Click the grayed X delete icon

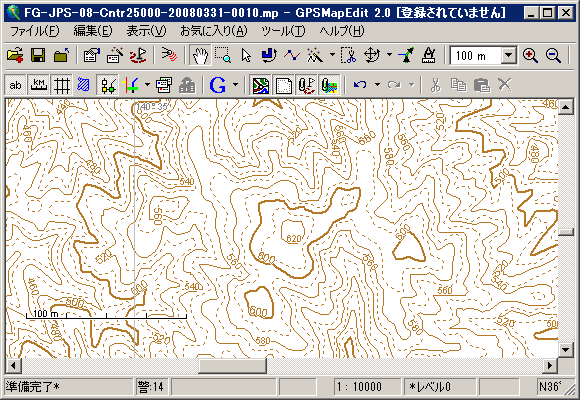505,85
